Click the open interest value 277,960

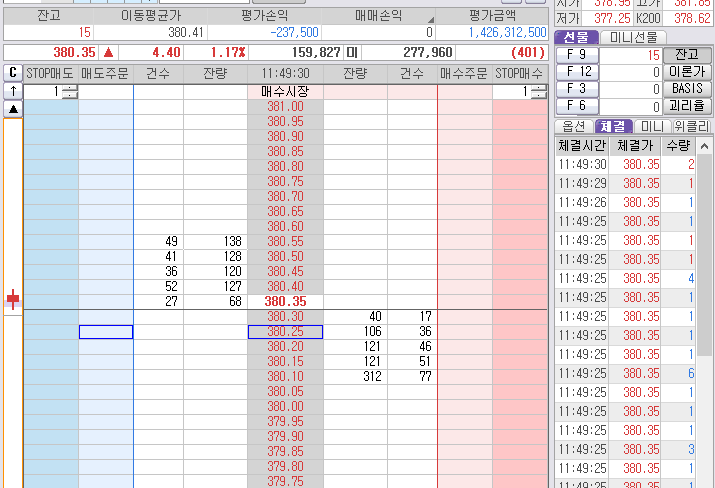point(428,52)
